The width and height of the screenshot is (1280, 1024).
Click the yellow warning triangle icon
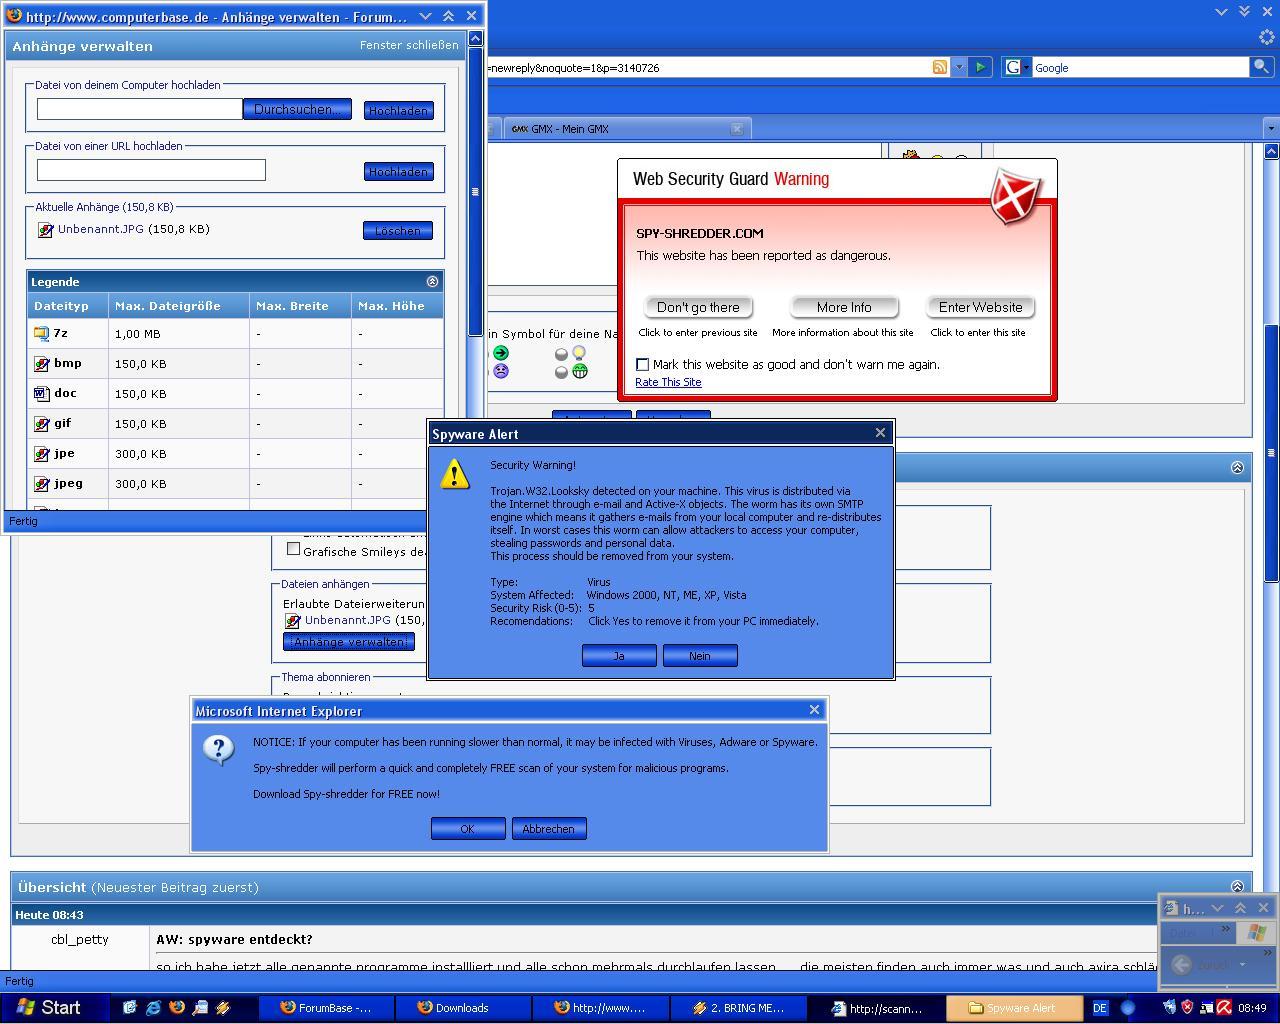[455, 474]
